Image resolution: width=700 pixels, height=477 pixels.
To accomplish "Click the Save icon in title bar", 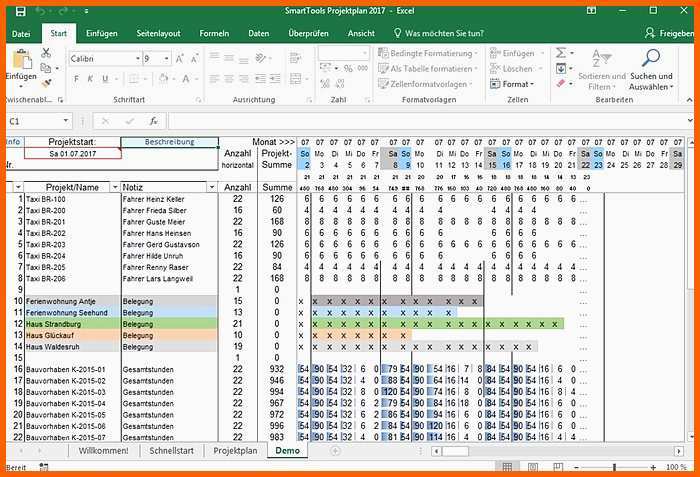I will point(21,11).
